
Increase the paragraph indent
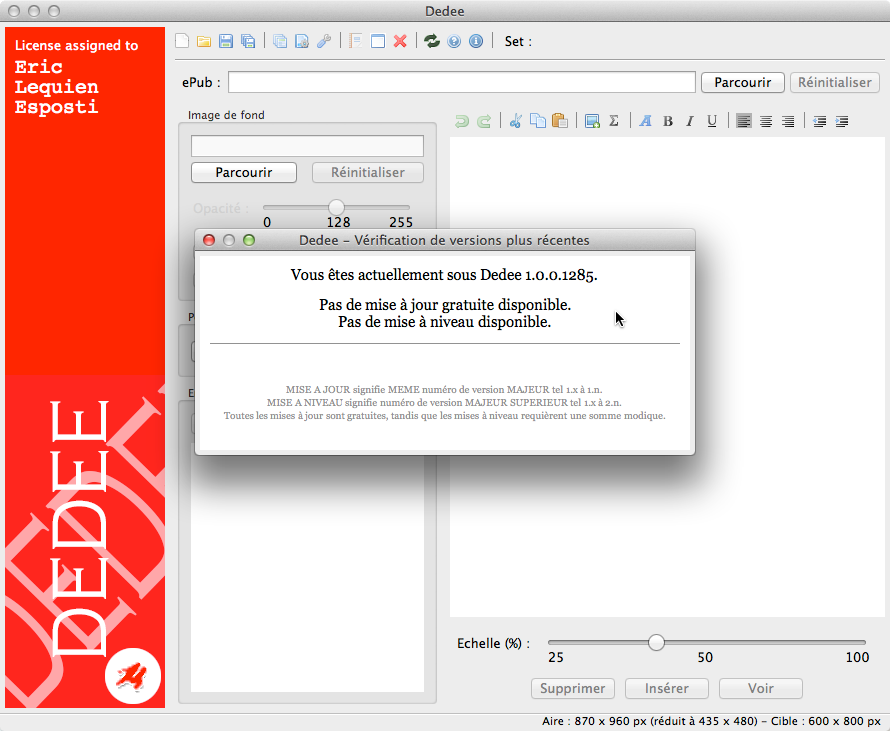842,121
